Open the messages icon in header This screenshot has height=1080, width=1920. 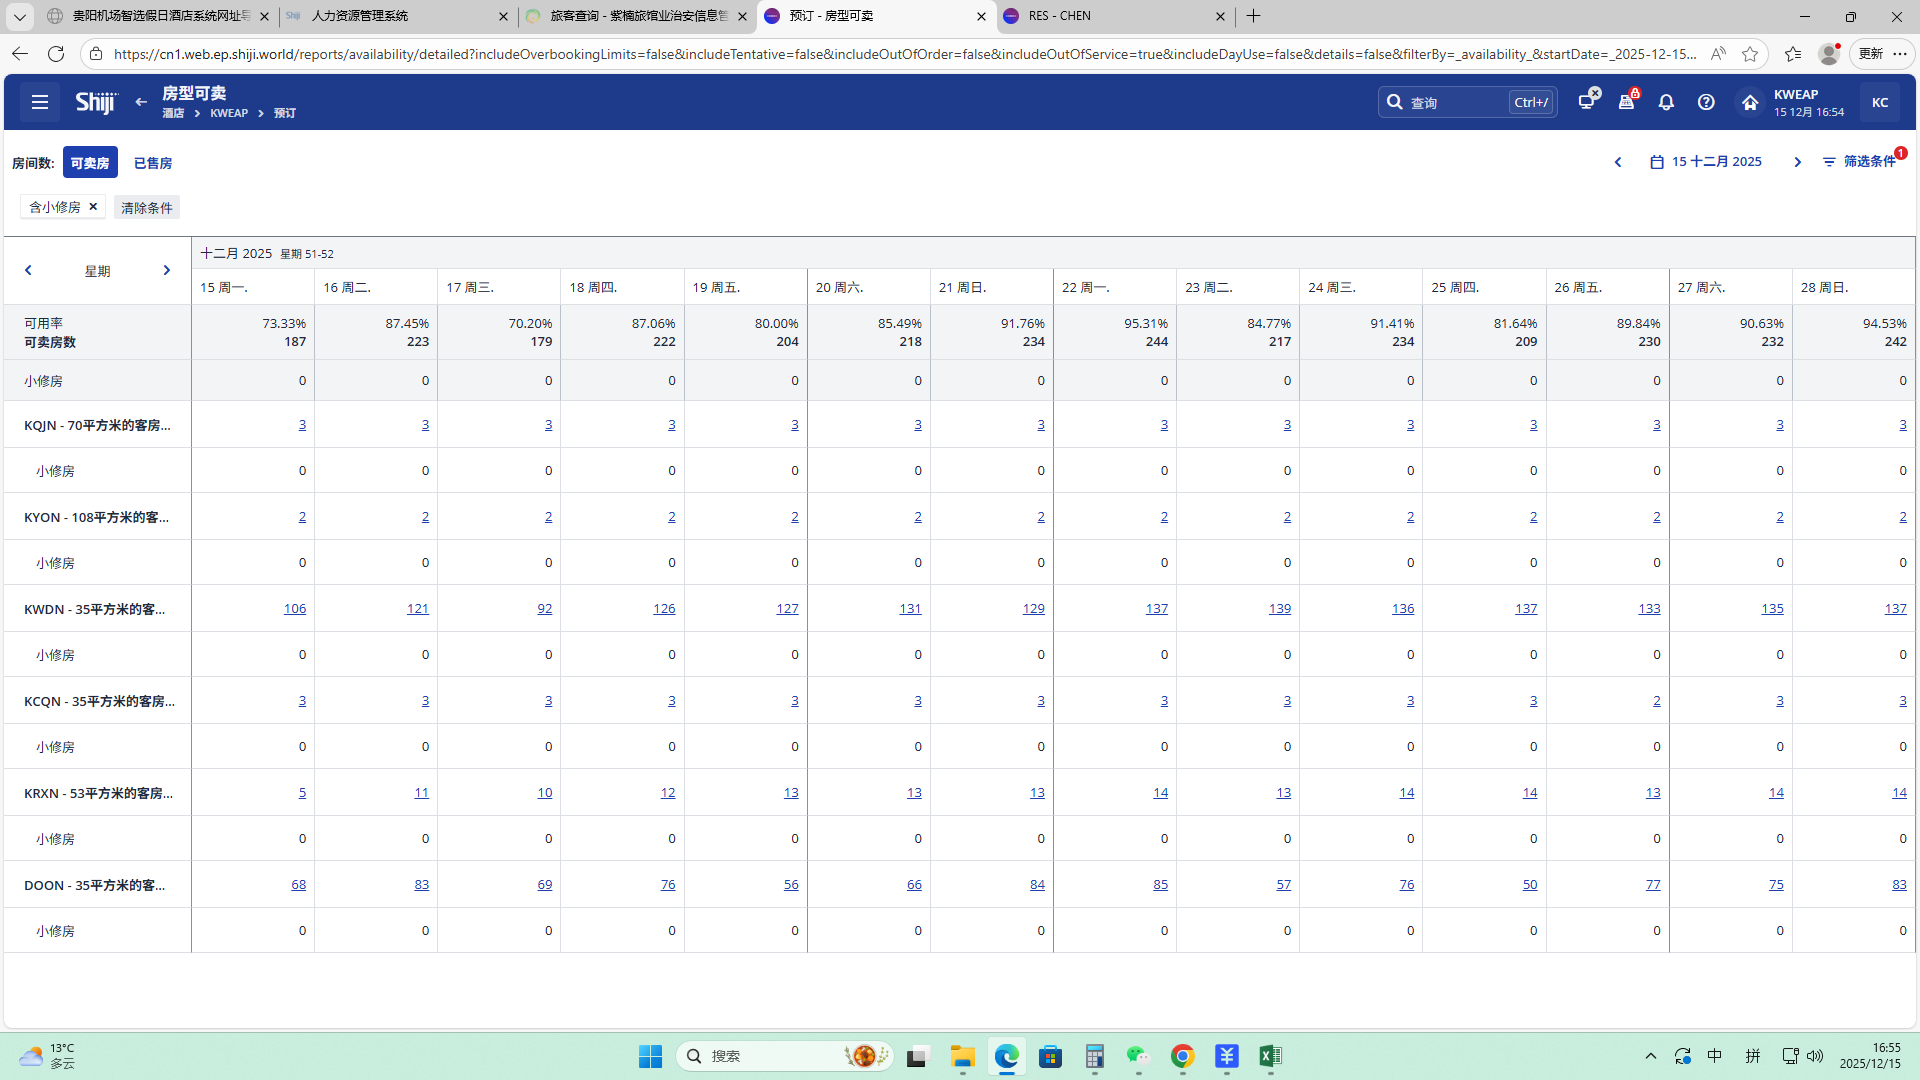[x=1587, y=102]
